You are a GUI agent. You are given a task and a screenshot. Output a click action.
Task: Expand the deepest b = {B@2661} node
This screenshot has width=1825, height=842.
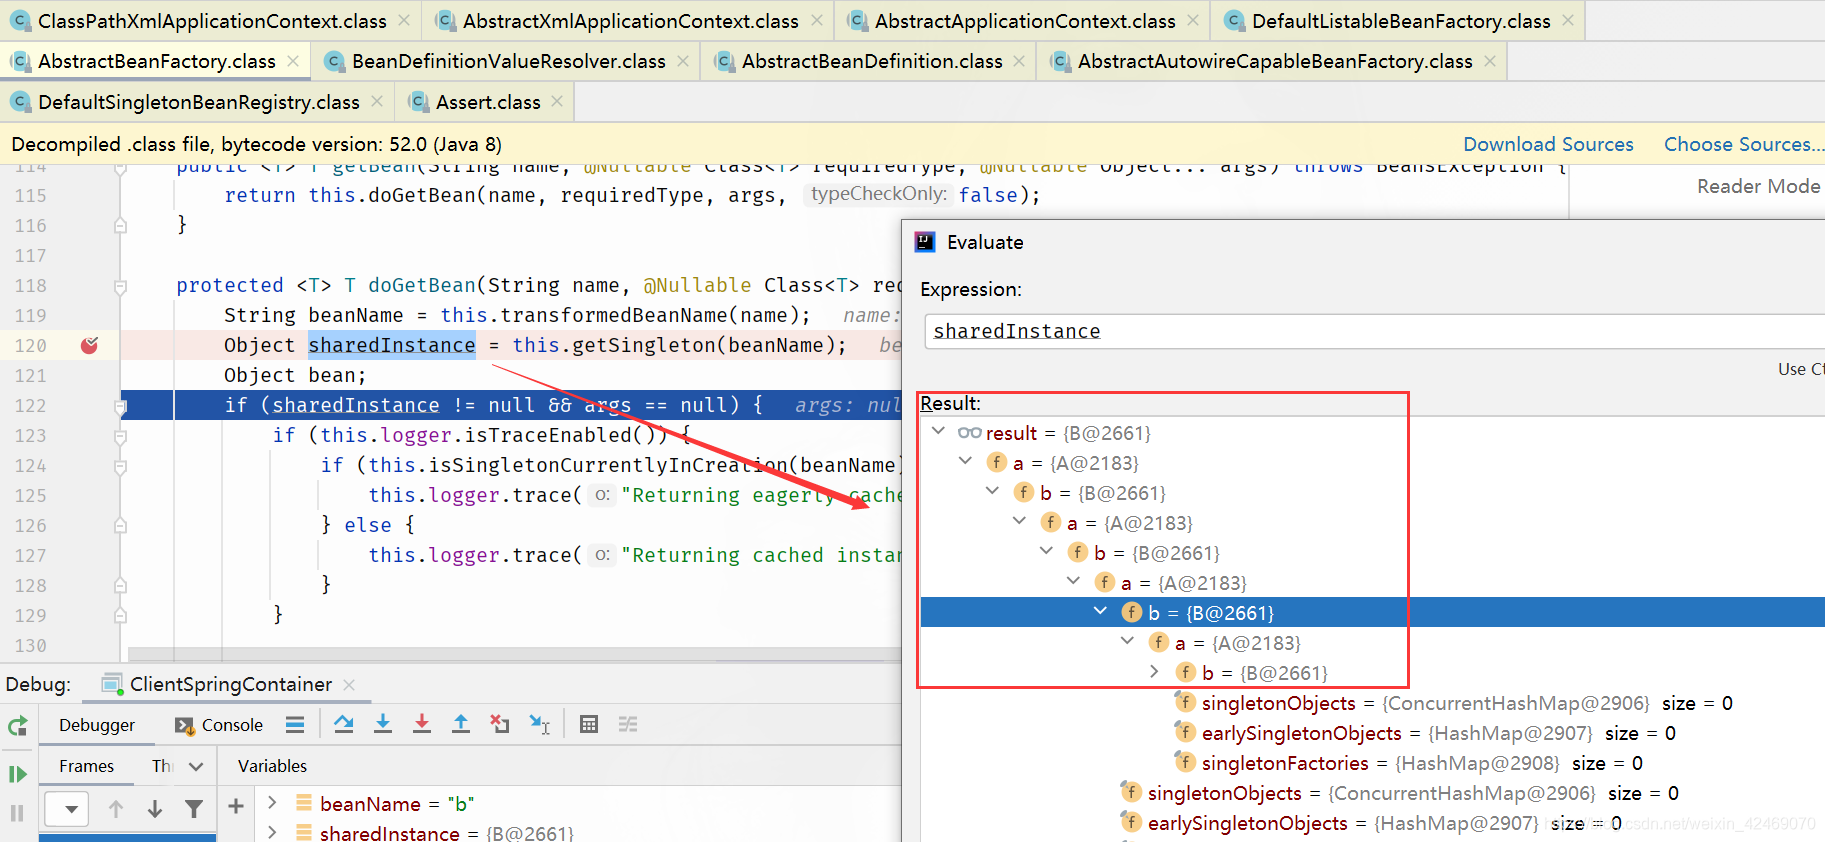click(1154, 672)
